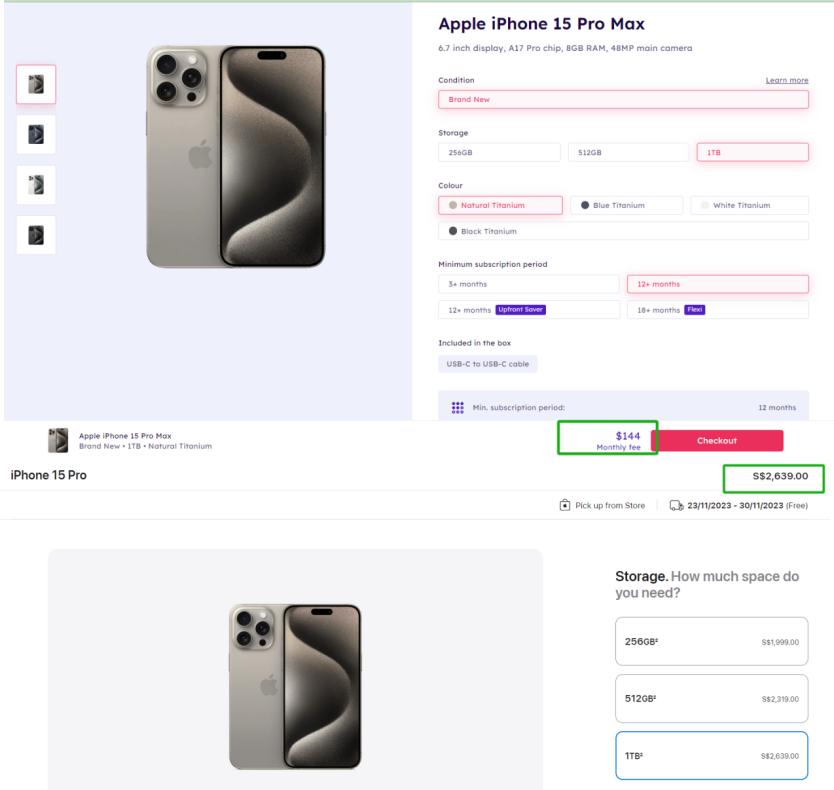
Task: Select the first Natural Titanium thumbnail
Action: pos(36,84)
